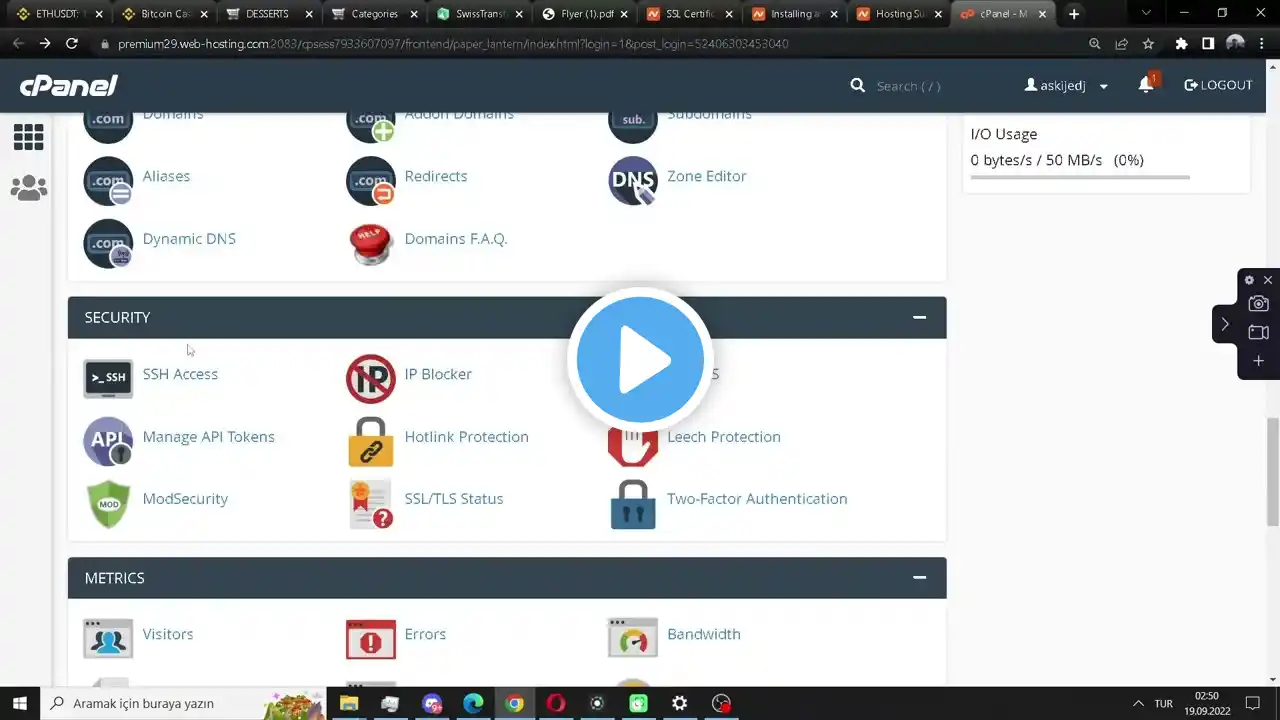Open Windows Settings gear on the taskbar

(x=679, y=703)
